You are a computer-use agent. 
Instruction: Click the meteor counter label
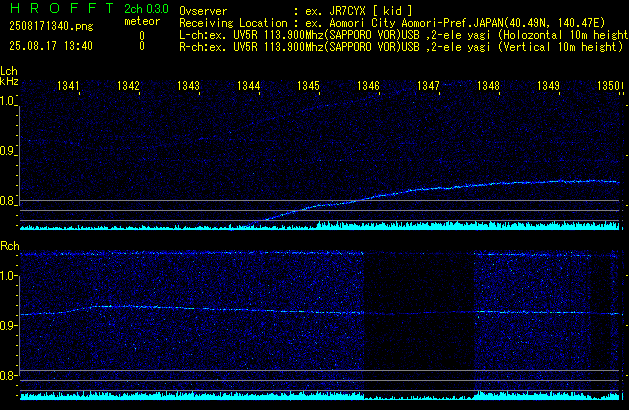point(142,21)
